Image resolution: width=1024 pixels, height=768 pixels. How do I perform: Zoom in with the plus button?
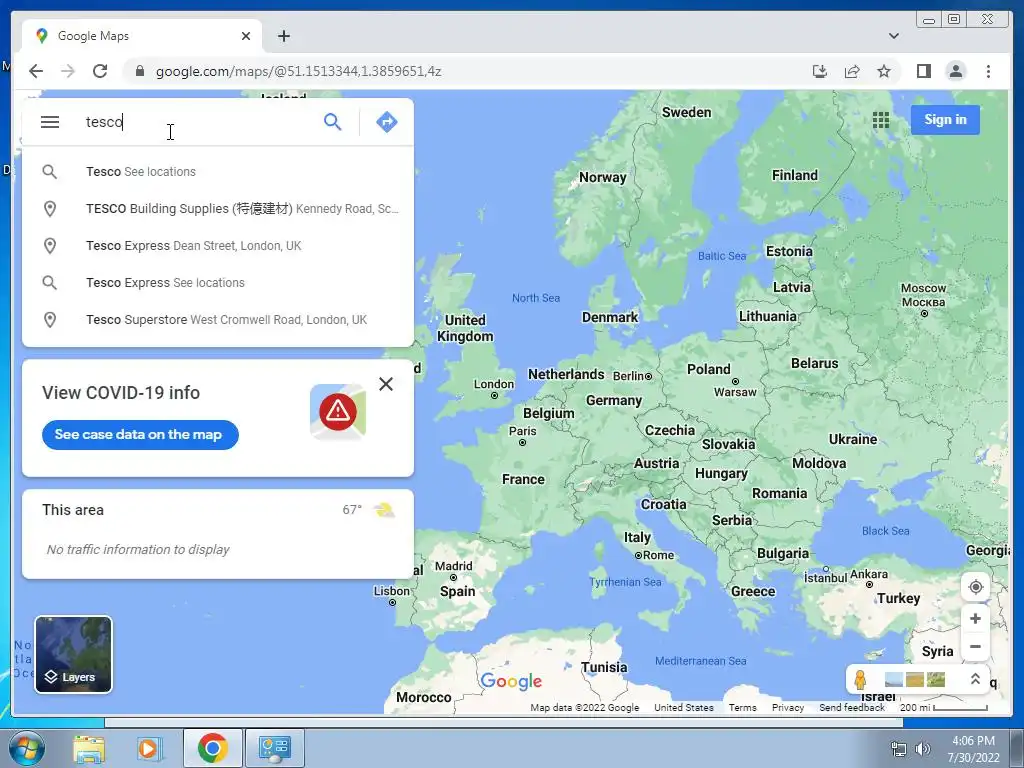(975, 618)
